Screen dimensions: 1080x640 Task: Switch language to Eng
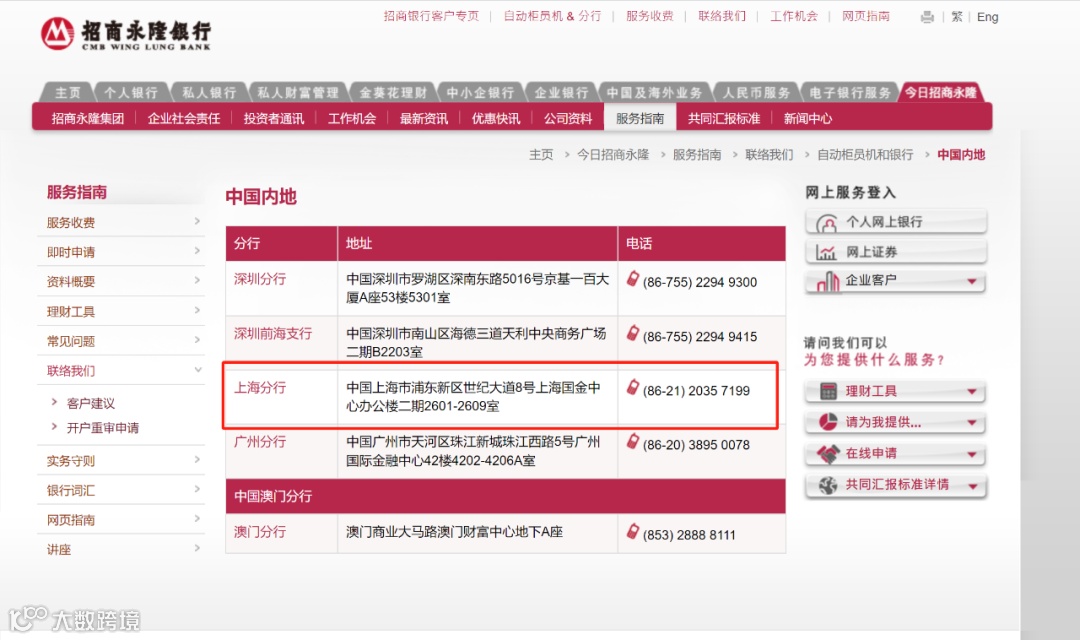coord(987,17)
